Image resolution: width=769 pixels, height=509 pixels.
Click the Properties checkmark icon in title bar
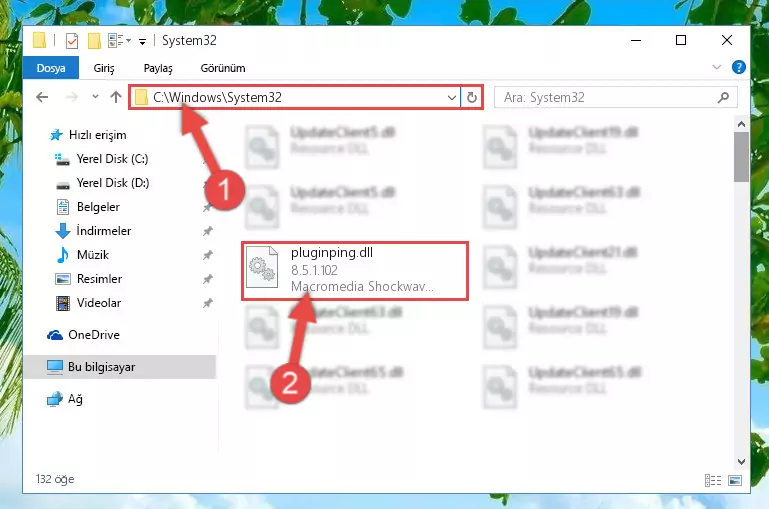click(x=72, y=41)
